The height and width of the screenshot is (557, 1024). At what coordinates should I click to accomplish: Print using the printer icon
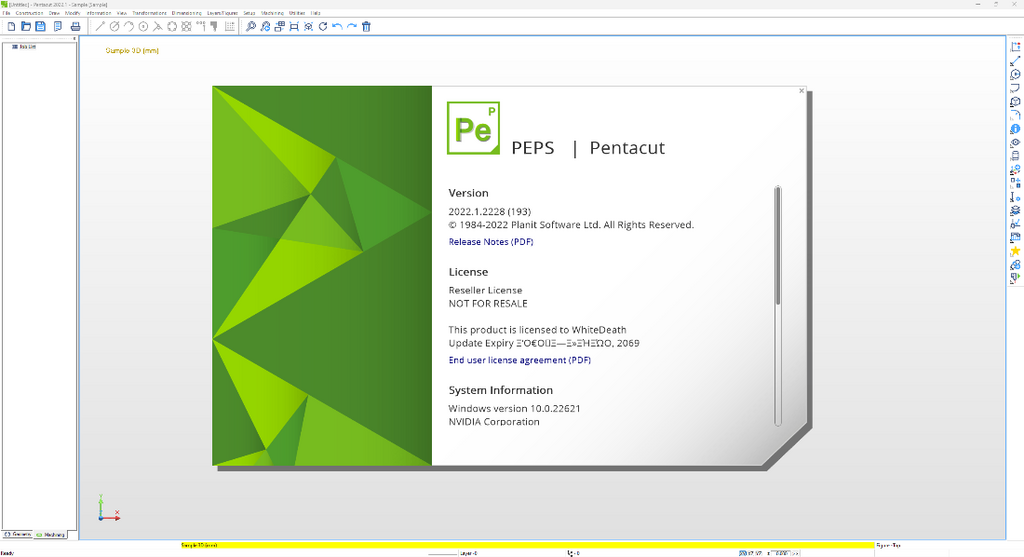click(x=75, y=27)
